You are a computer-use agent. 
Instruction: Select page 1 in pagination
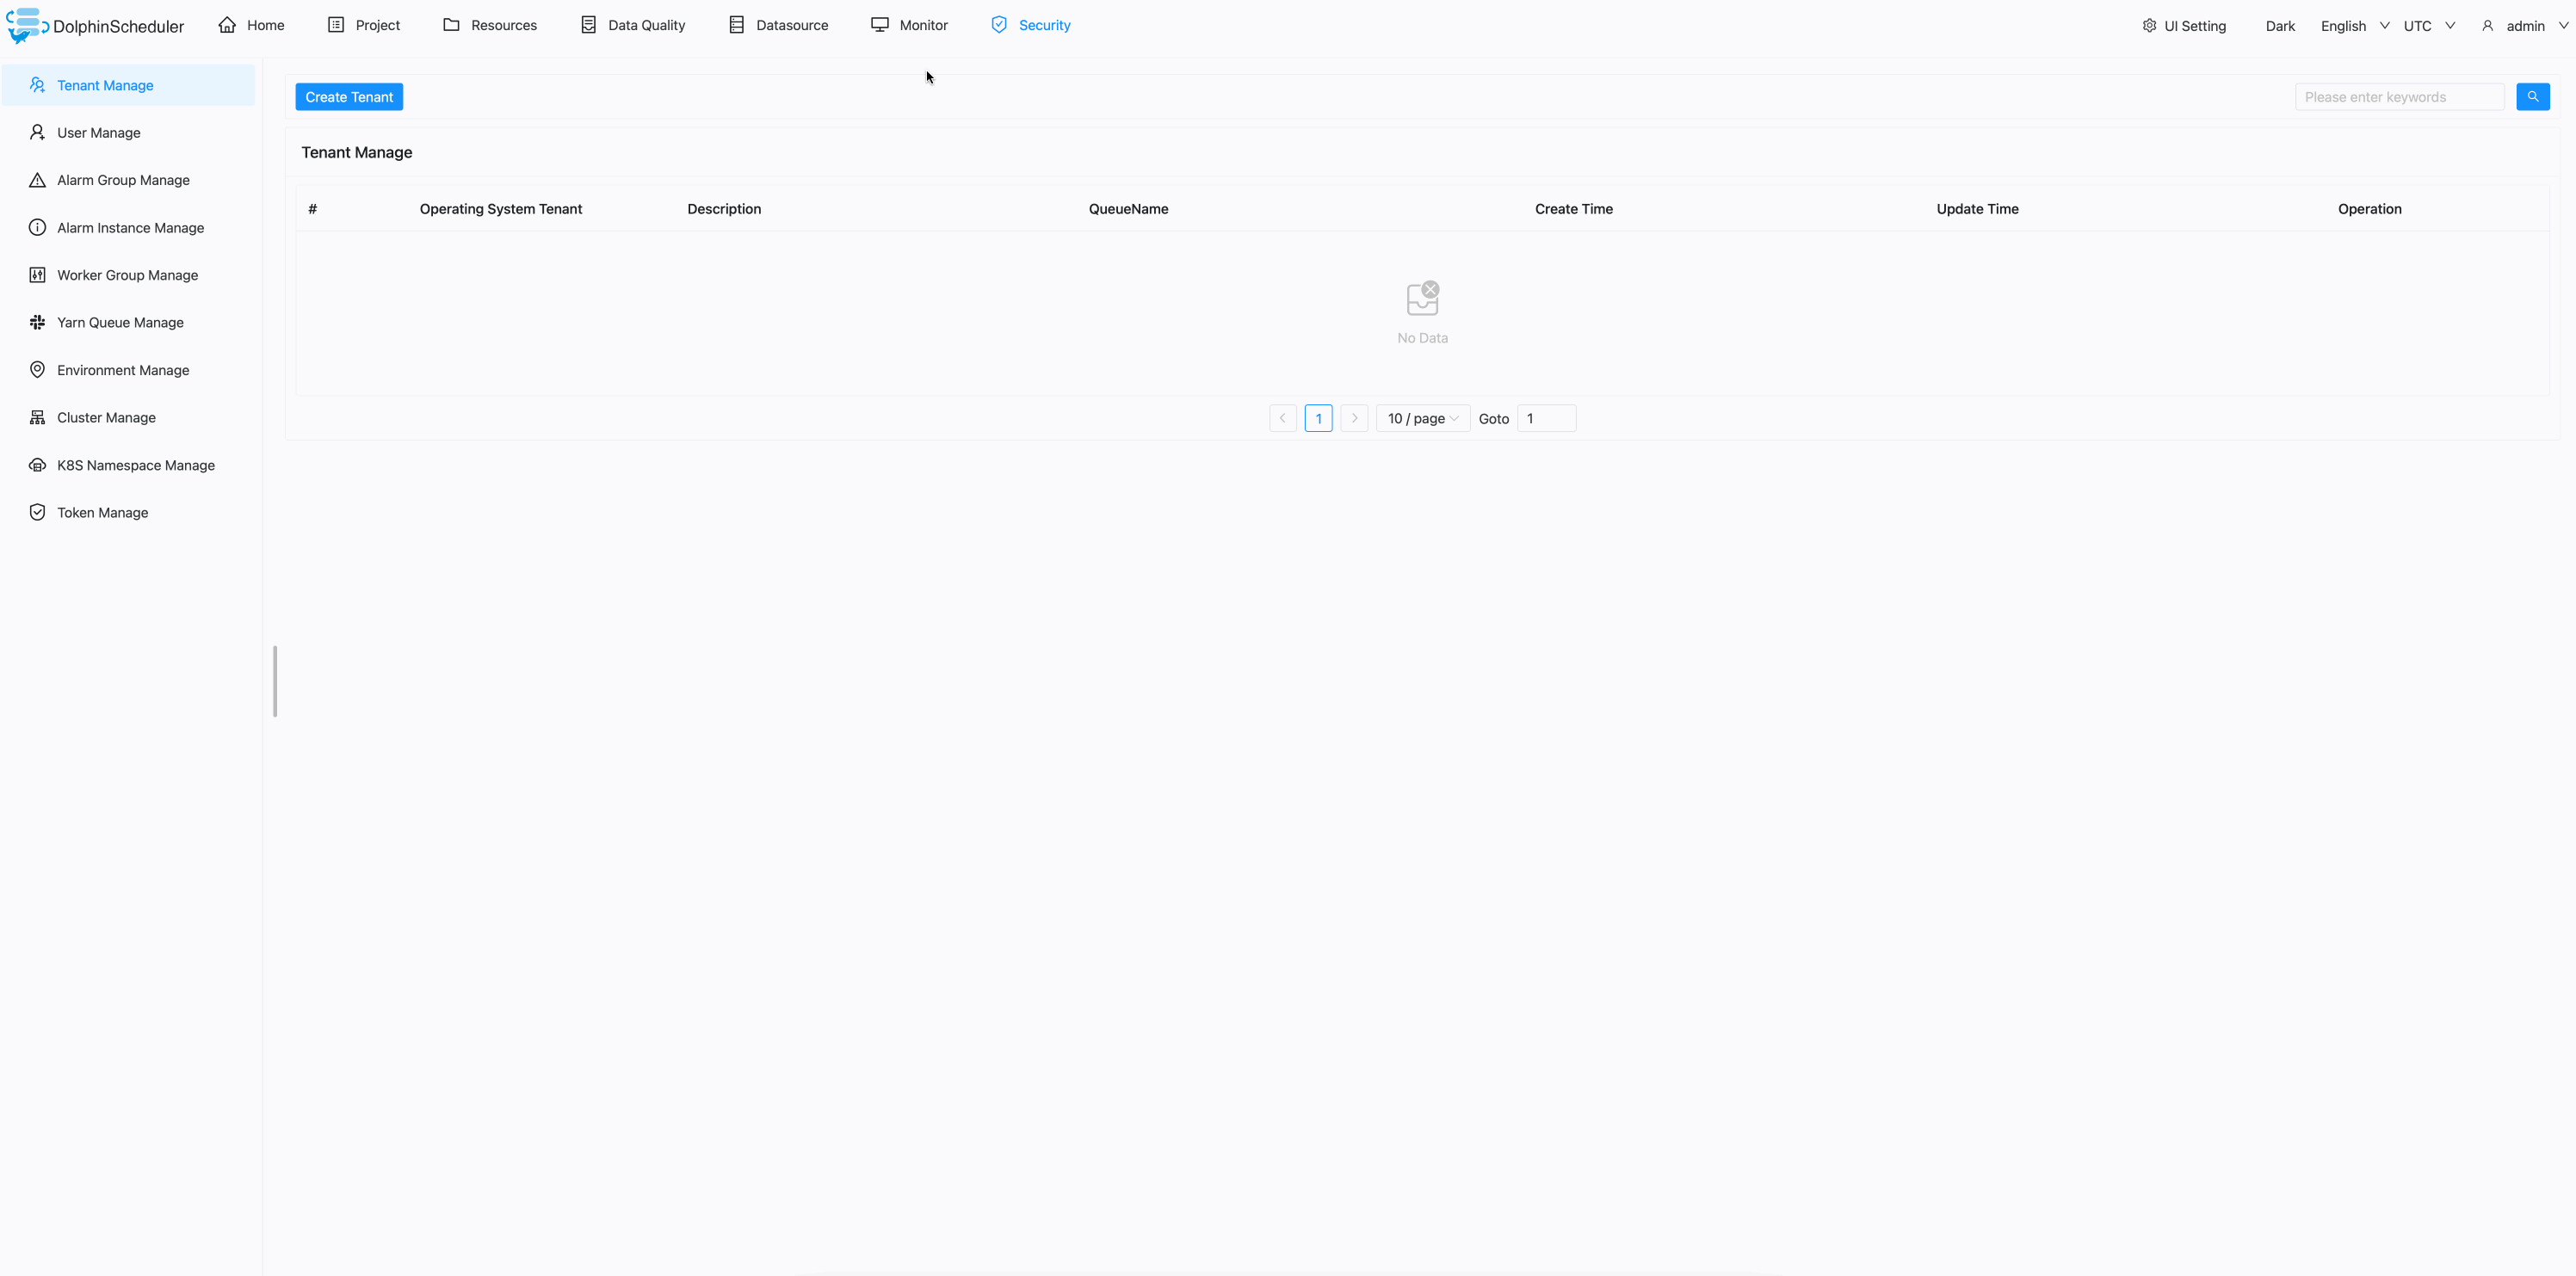pos(1318,418)
